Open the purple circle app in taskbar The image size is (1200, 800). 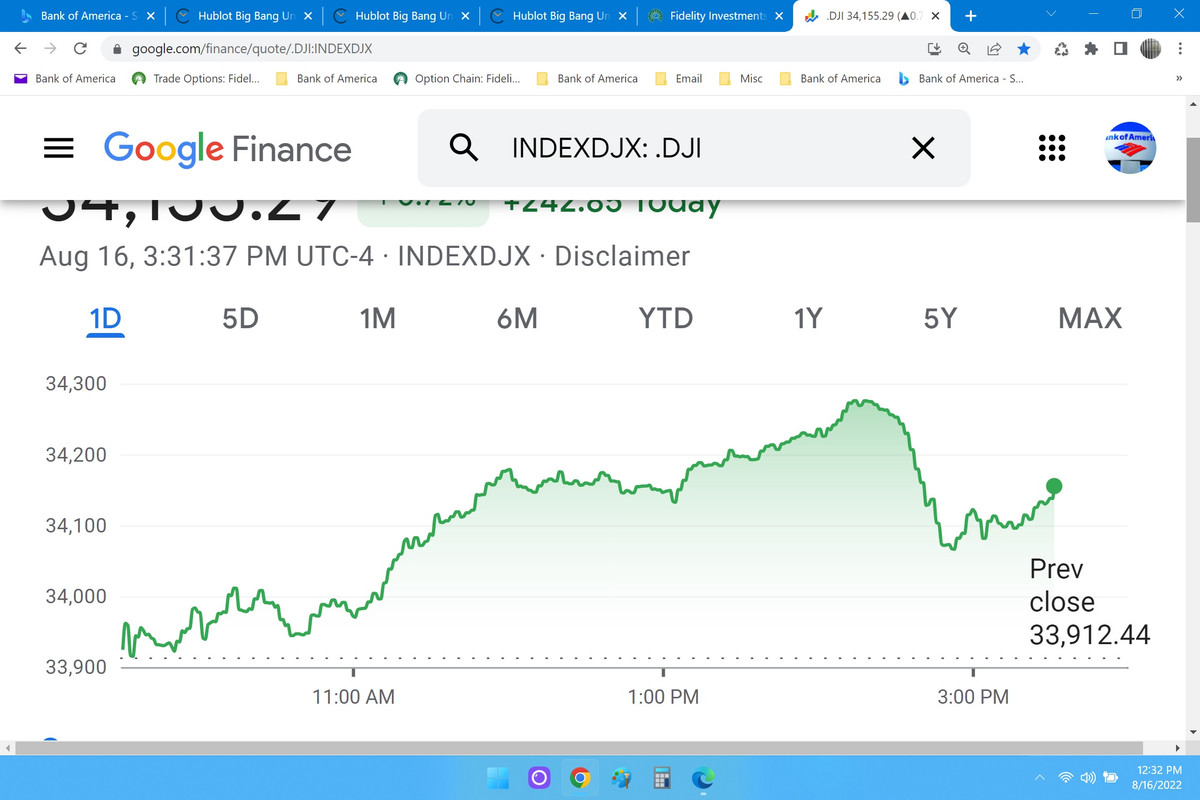[538, 777]
